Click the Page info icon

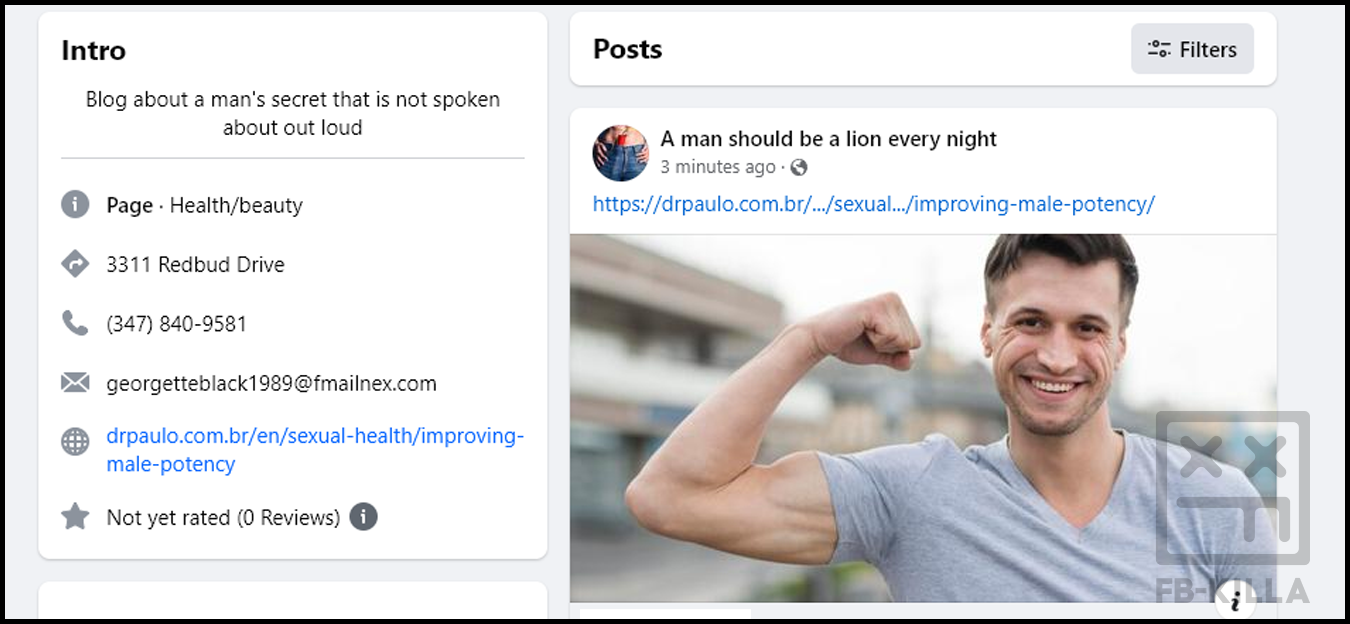click(75, 205)
